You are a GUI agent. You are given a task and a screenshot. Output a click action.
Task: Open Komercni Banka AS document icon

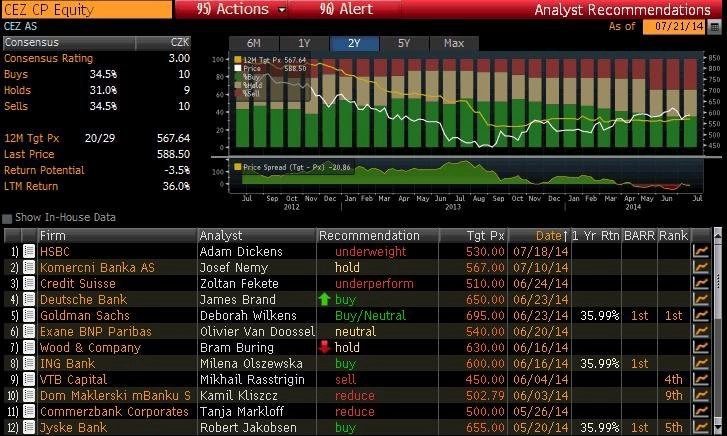[x=29, y=268]
